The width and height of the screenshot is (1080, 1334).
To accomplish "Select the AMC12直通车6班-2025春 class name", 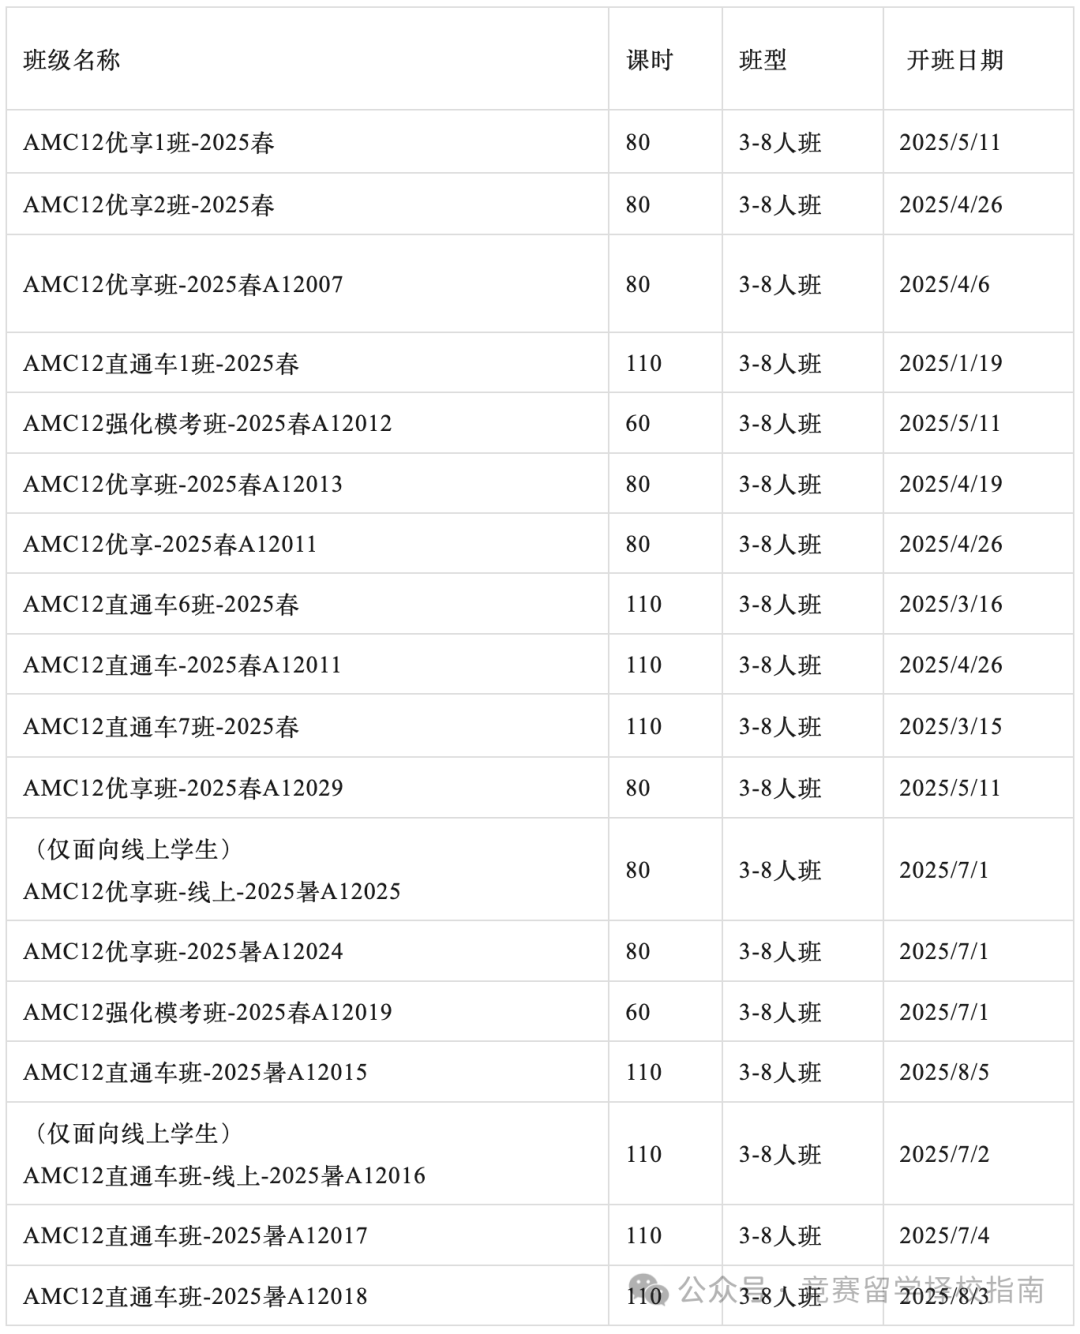I will click(161, 605).
